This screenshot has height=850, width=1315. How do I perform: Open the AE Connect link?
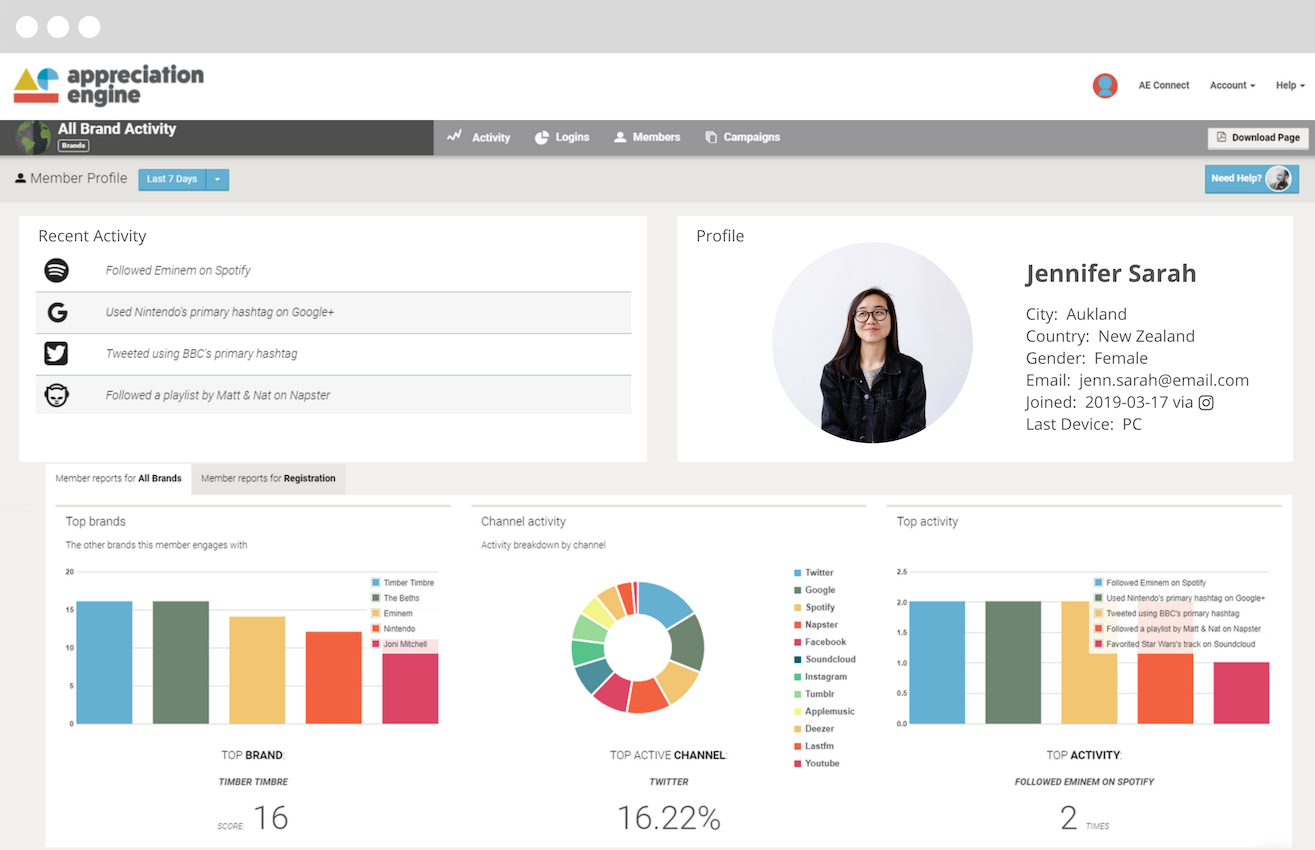tap(1164, 86)
